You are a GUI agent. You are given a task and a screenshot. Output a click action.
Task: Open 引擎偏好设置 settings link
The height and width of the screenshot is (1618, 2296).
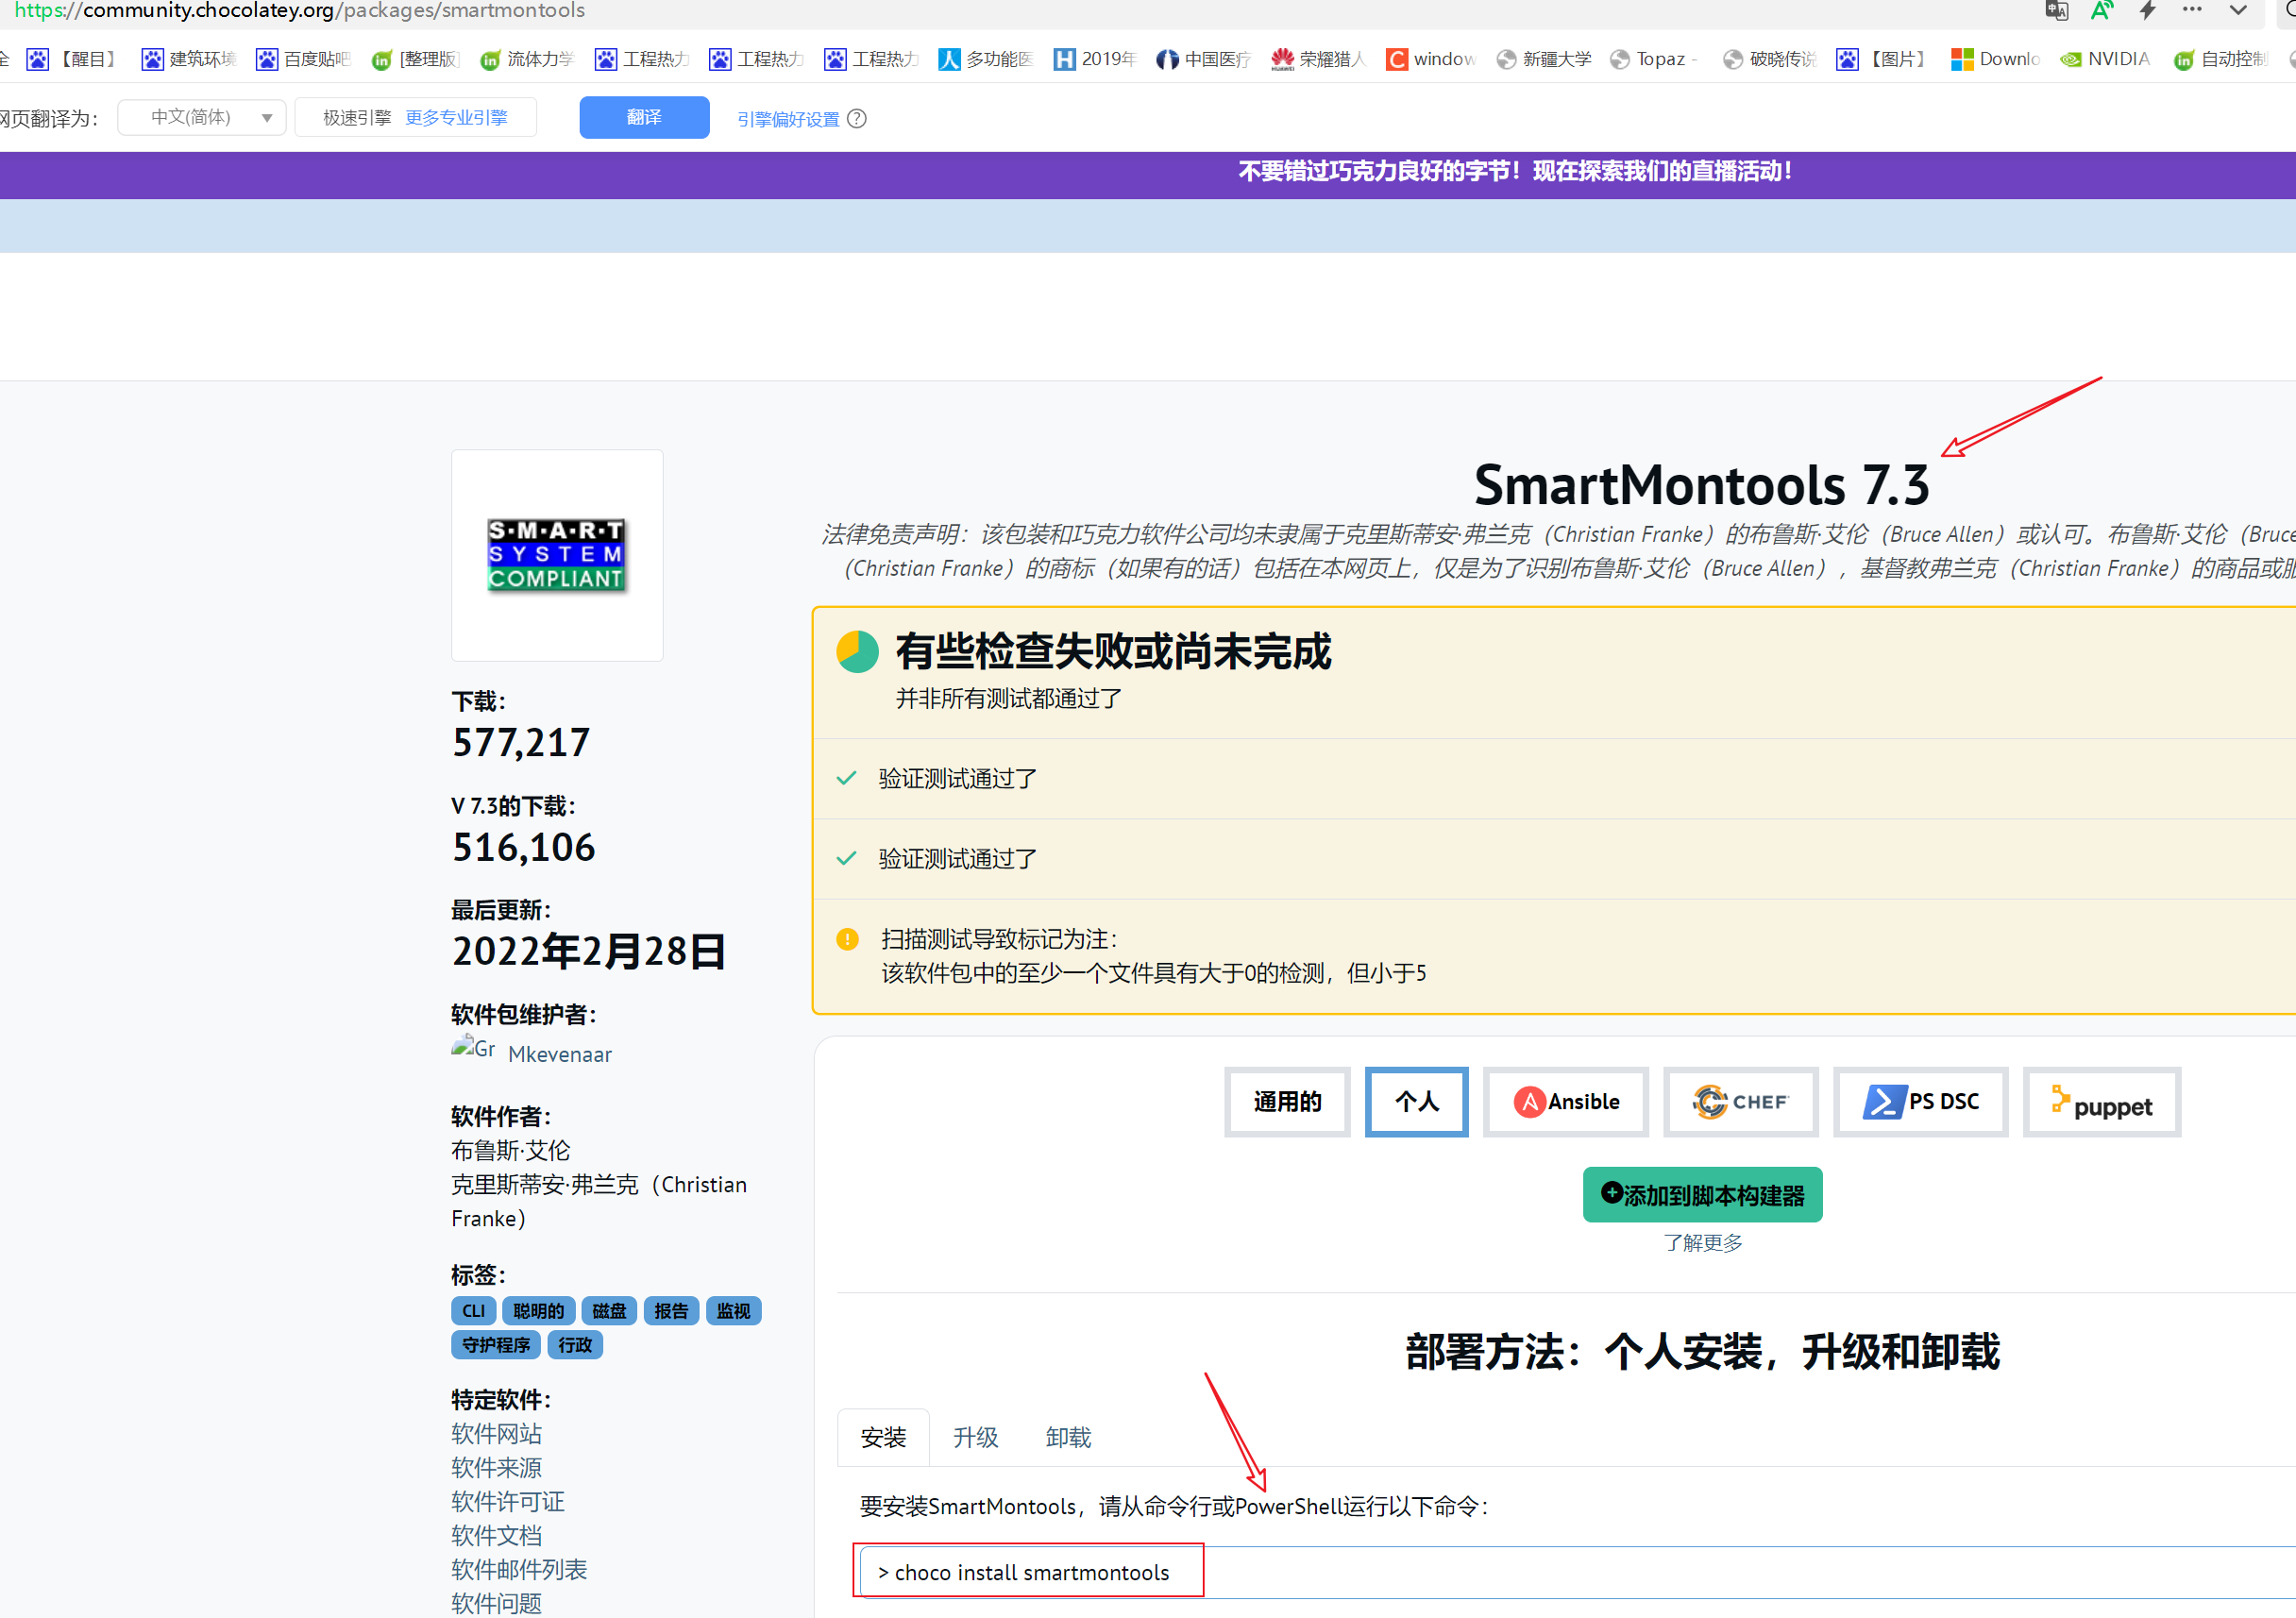[x=788, y=119]
